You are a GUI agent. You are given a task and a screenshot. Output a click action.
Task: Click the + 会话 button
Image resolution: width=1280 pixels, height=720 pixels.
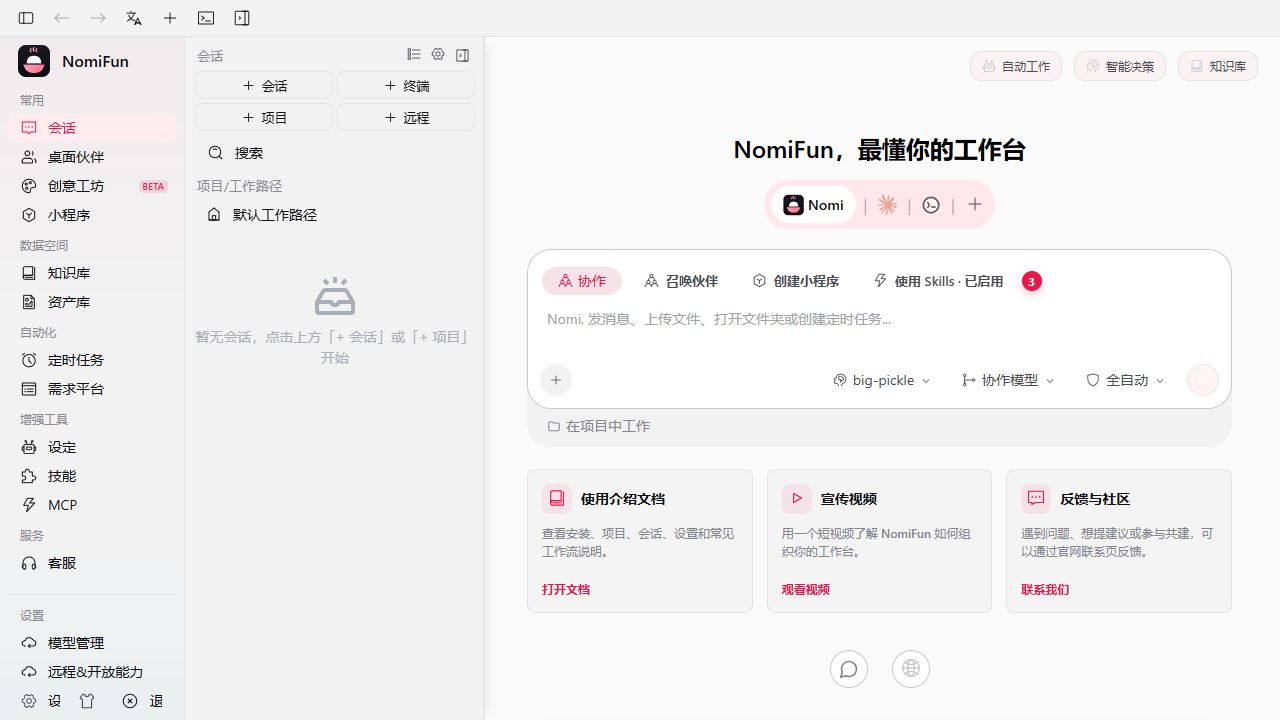pyautogui.click(x=264, y=86)
